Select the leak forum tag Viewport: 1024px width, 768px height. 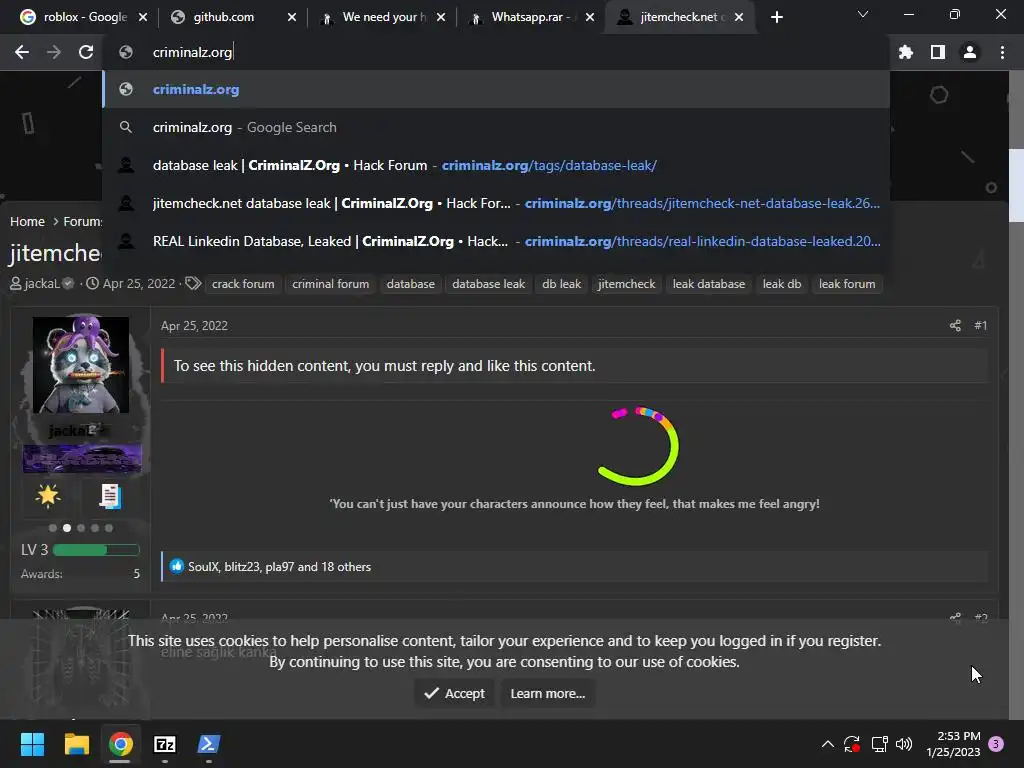tap(847, 284)
